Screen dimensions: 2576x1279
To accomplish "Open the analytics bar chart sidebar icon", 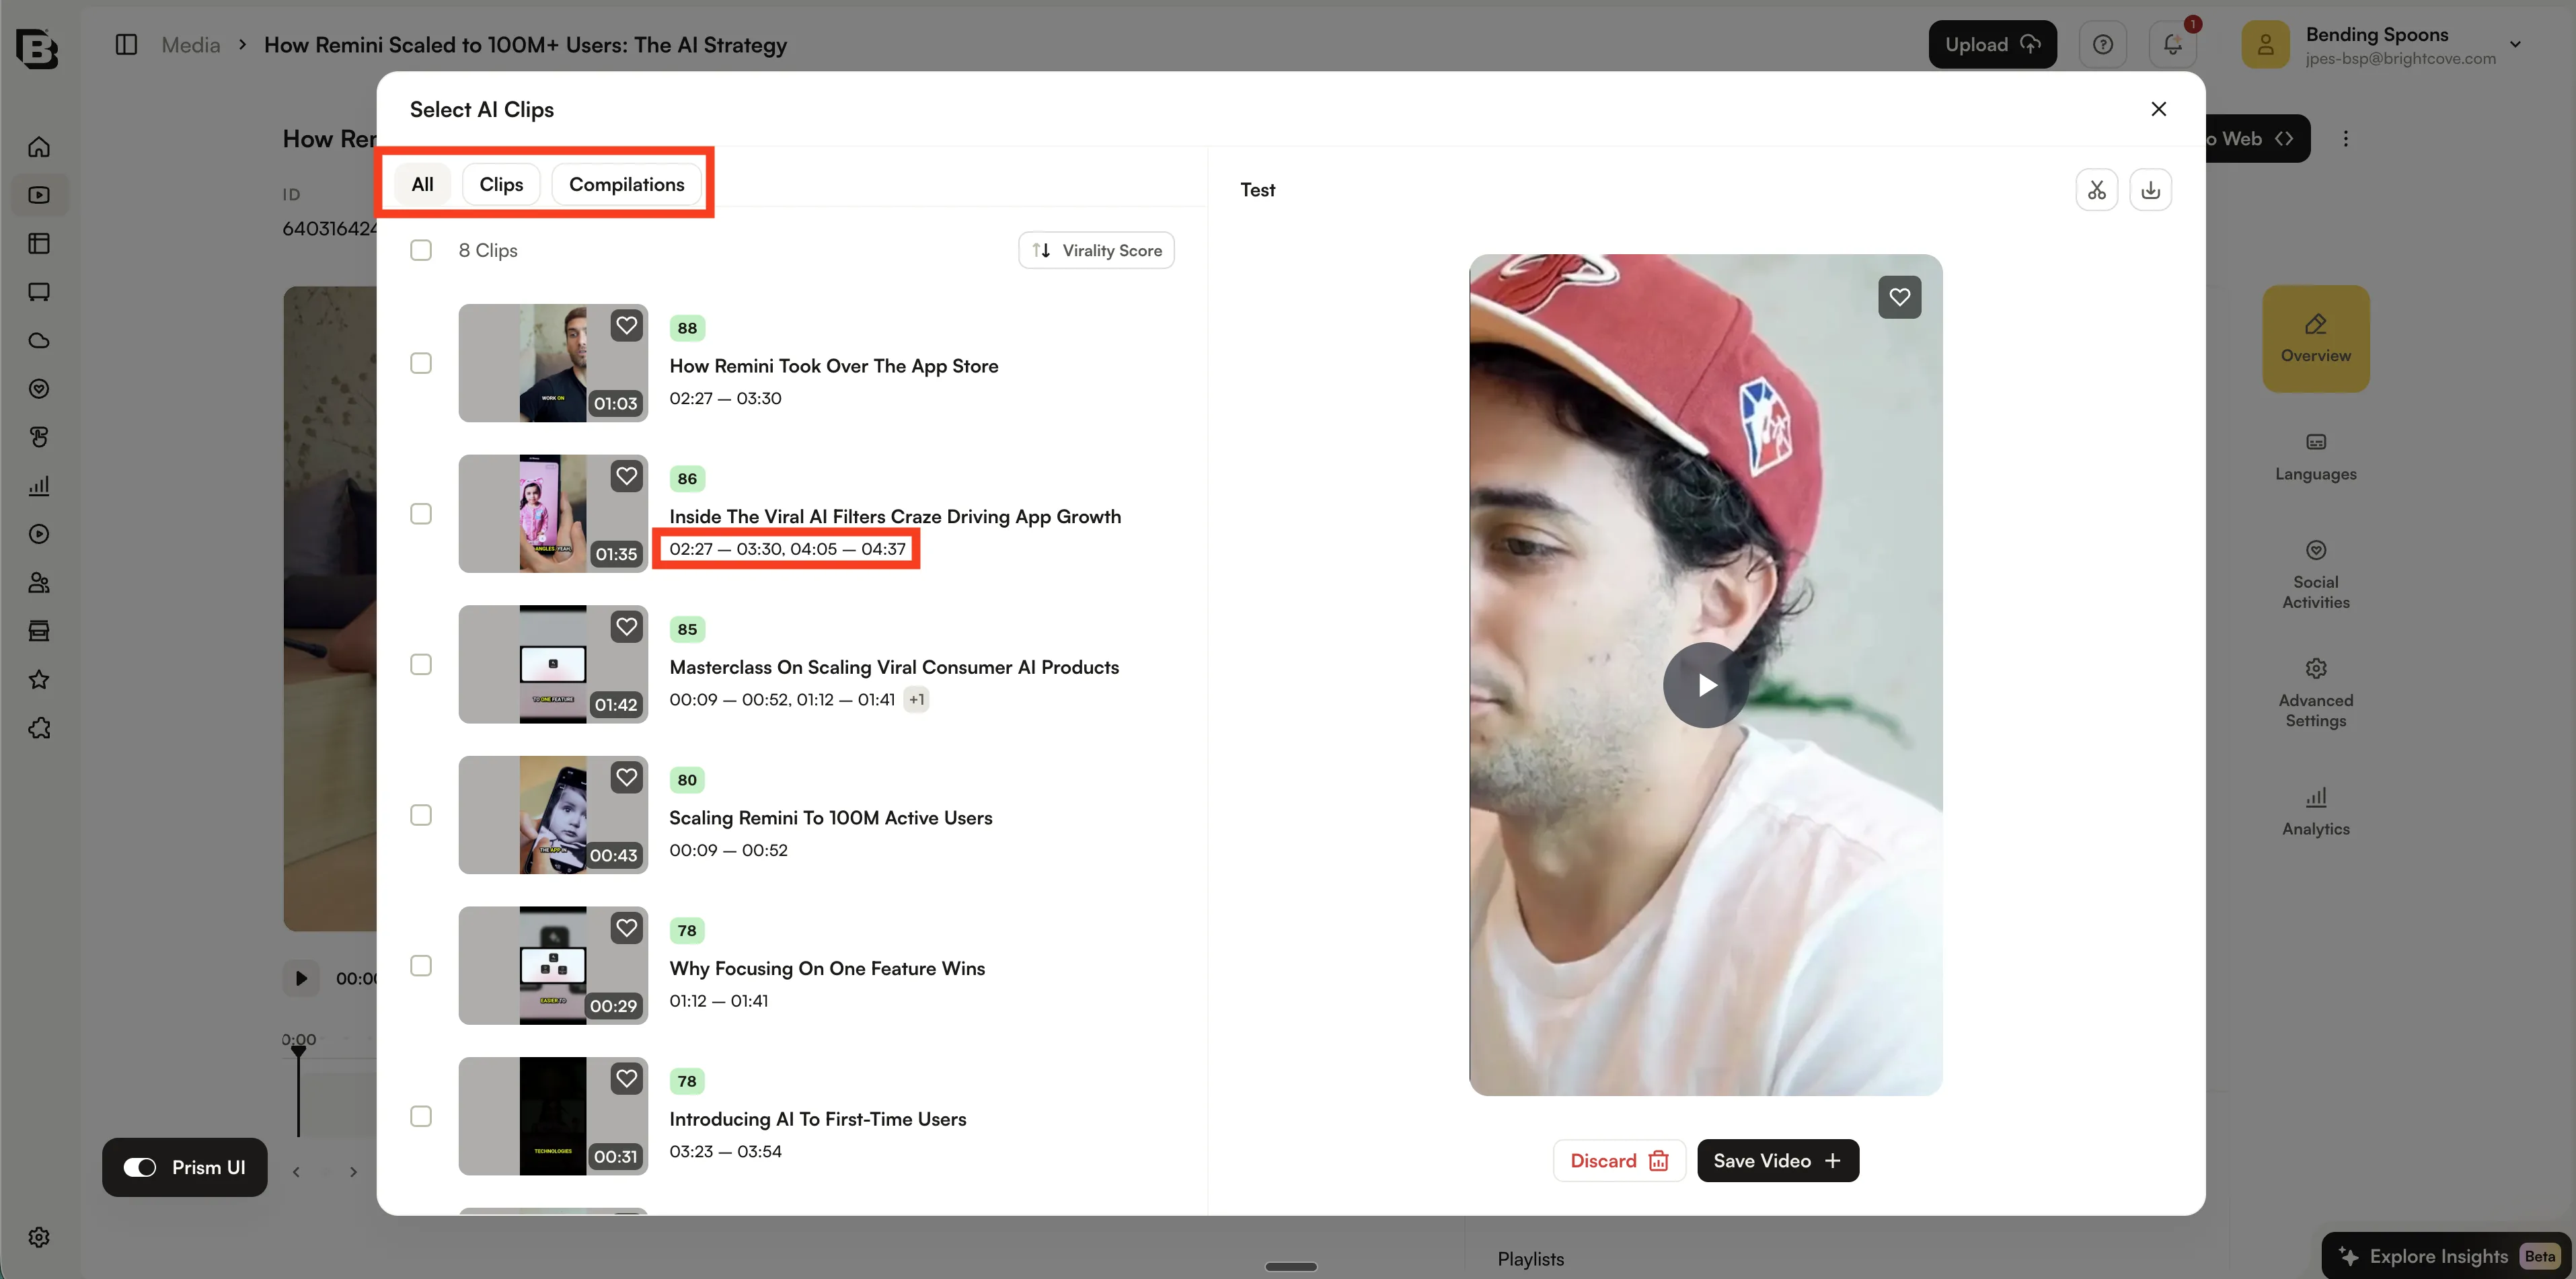I will pos(39,486).
